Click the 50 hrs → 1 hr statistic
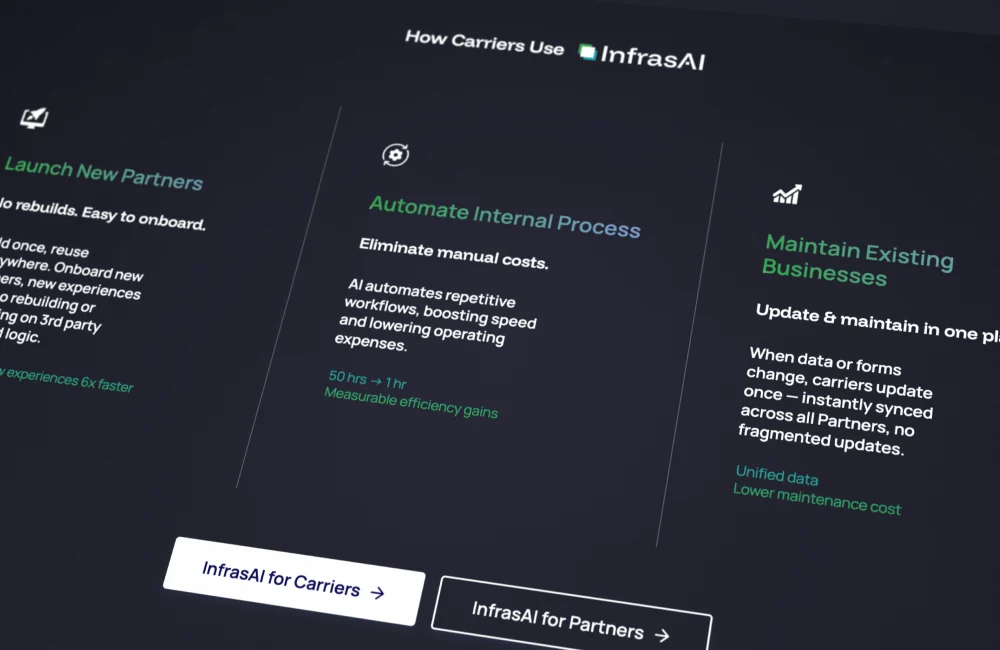 (x=367, y=380)
